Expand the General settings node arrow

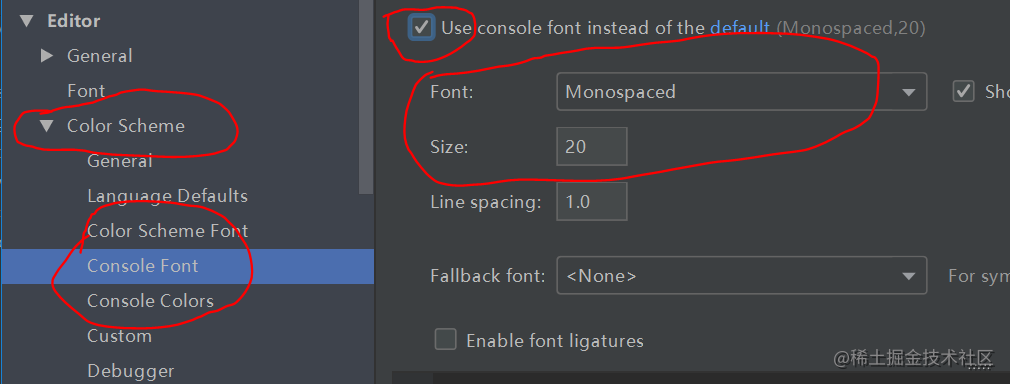(x=46, y=56)
